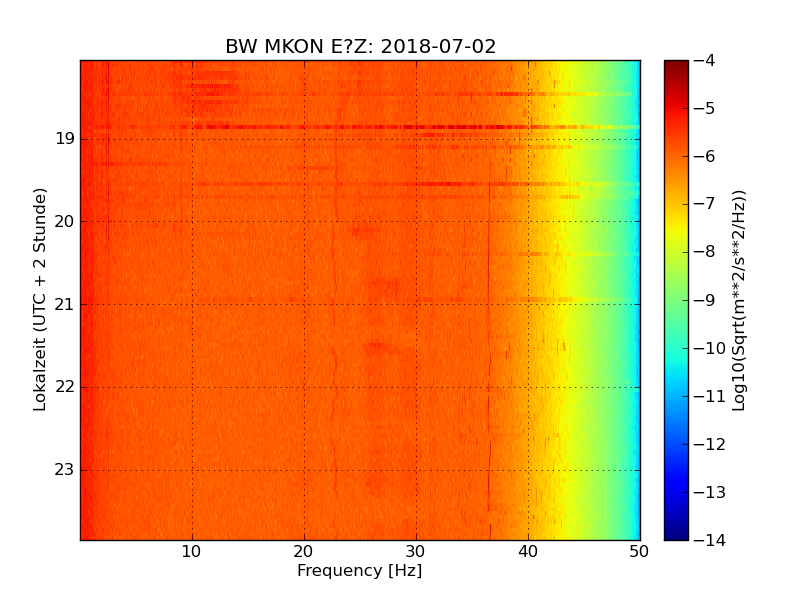Click the x-axis tick label 20
This screenshot has height=600, width=800.
click(x=304, y=552)
